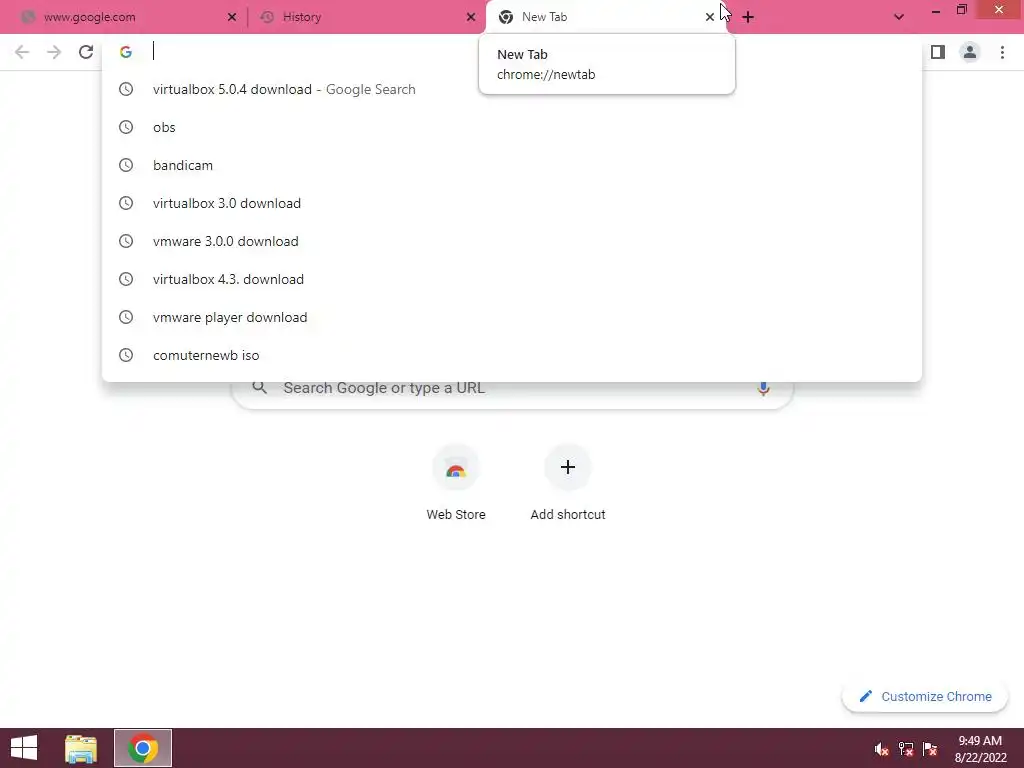Open the profile avatar menu
1024x768 pixels.
[970, 52]
